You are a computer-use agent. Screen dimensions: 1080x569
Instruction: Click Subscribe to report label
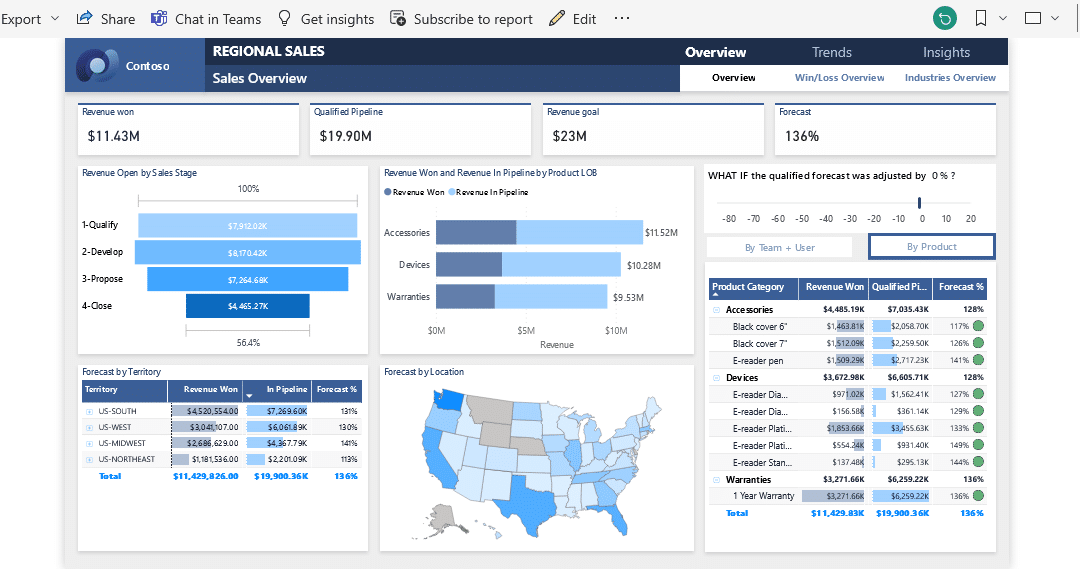click(472, 19)
